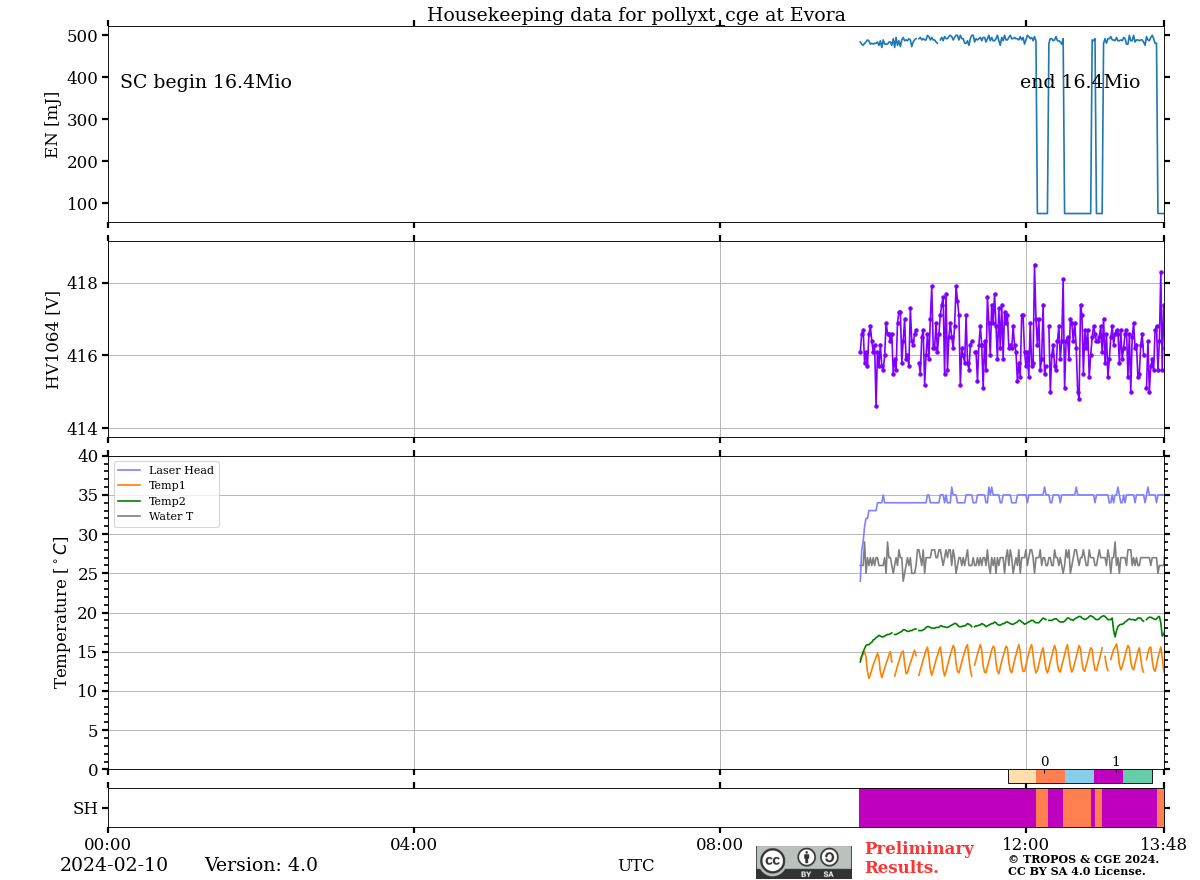
Task: Select the peach colorbar swatch
Action: (x=1022, y=776)
